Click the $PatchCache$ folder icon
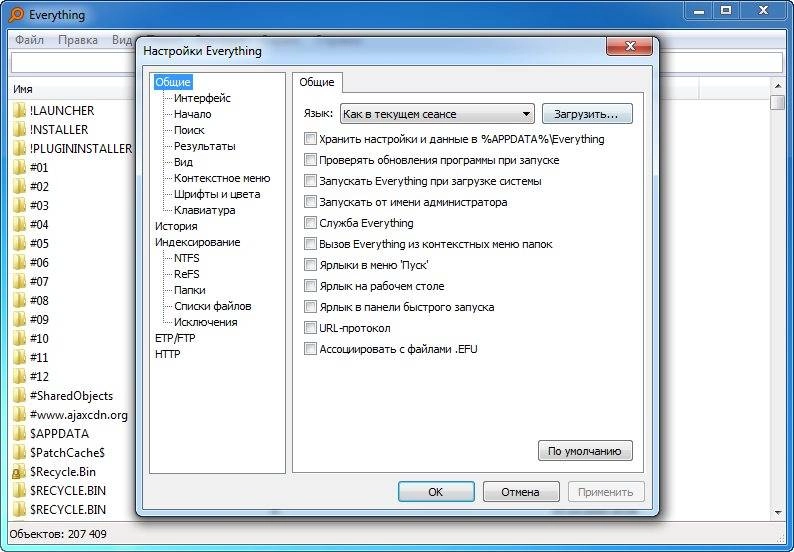 coord(19,452)
